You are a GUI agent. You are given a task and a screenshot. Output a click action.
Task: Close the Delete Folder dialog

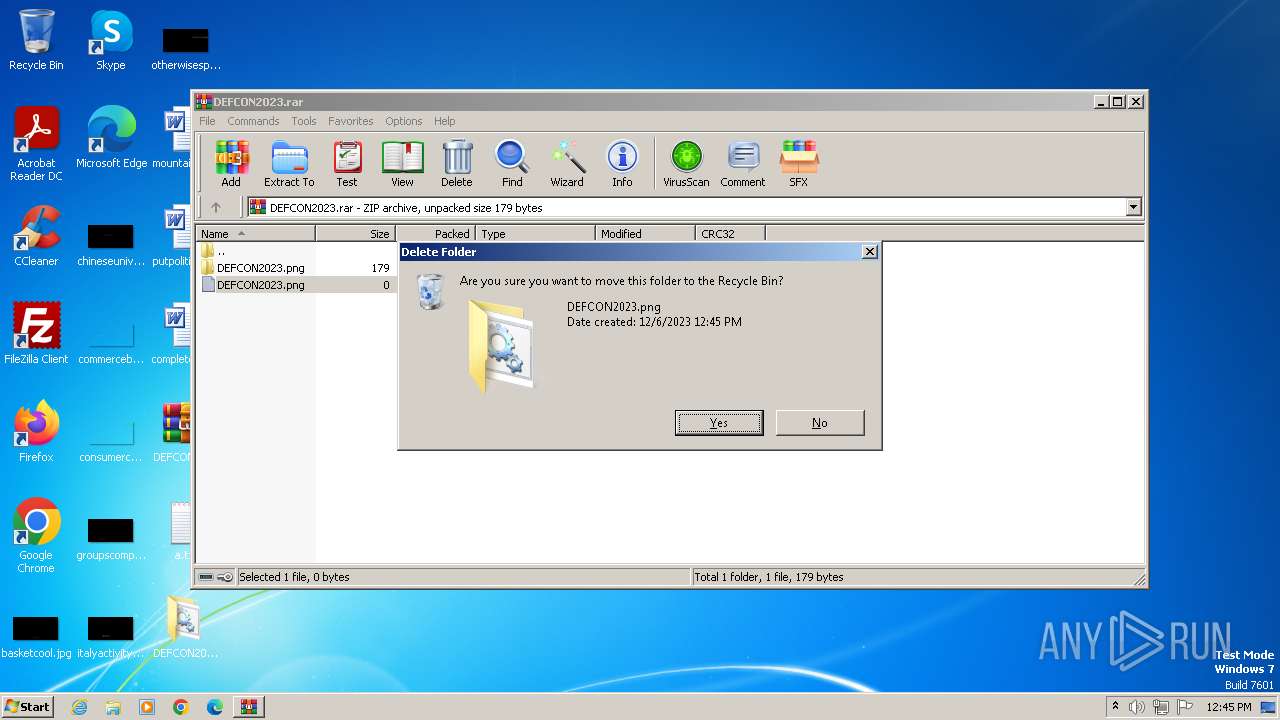(x=870, y=252)
